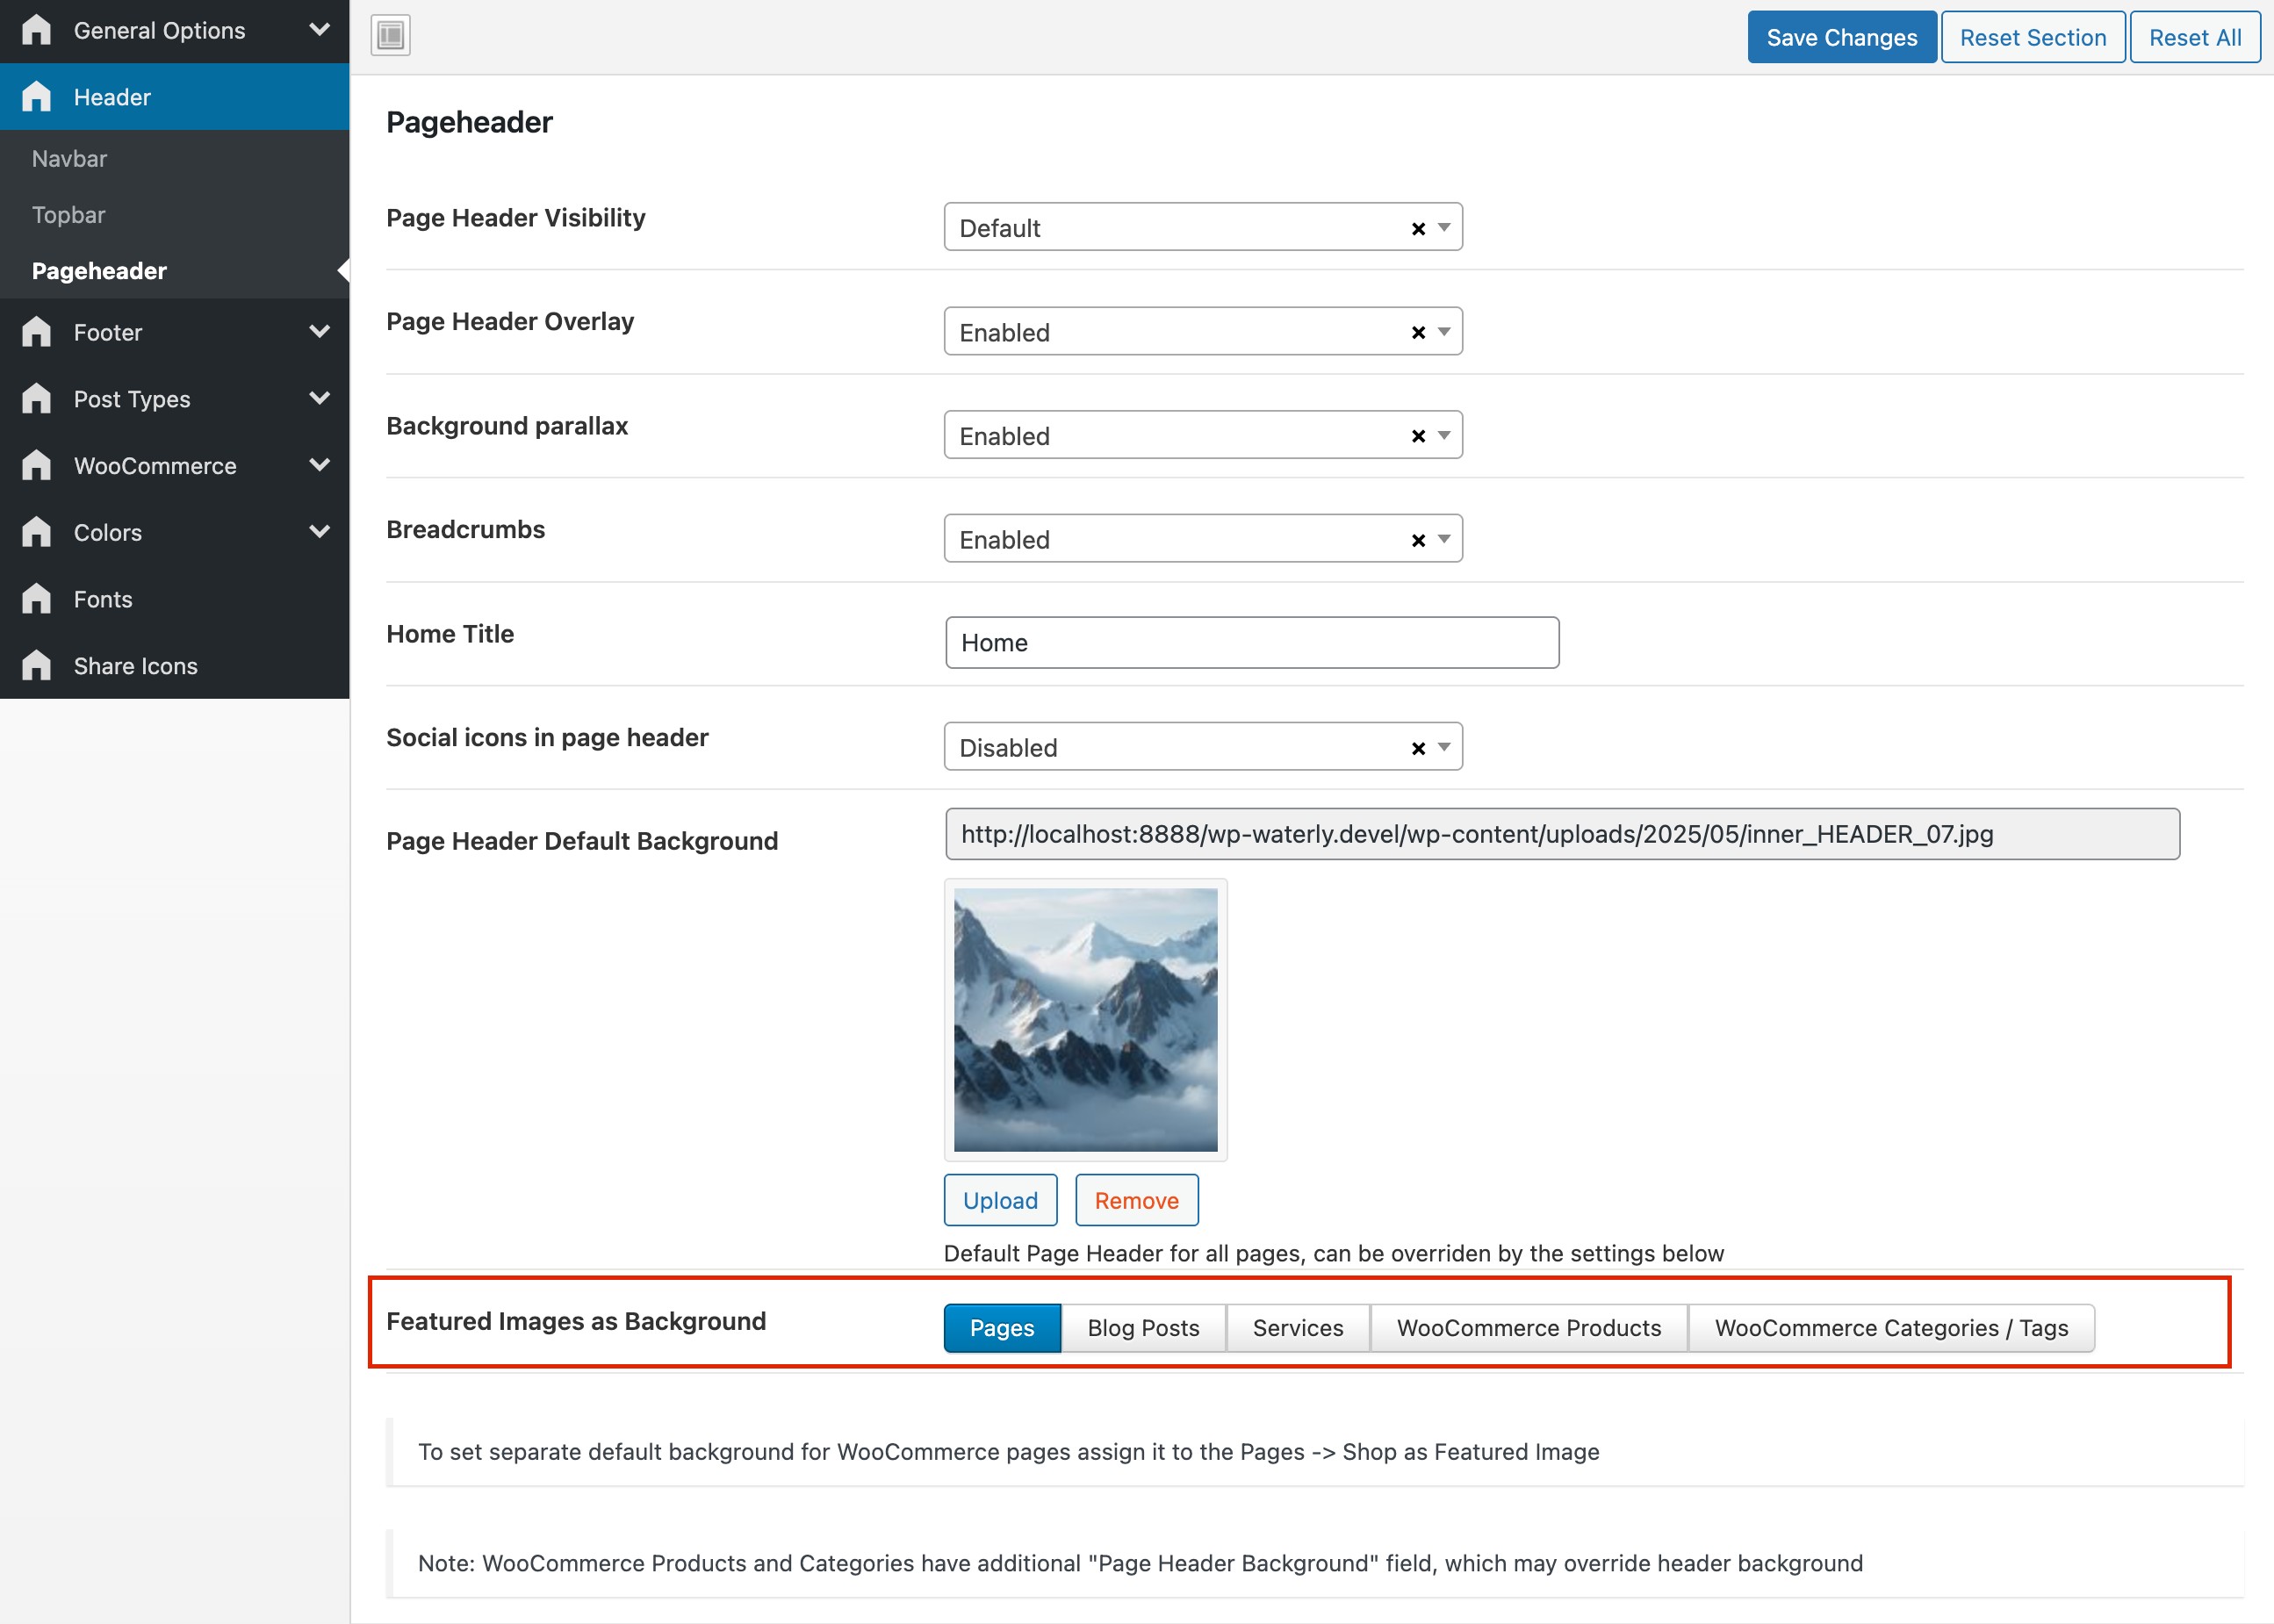This screenshot has width=2274, height=1624.
Task: Click the Footer home icon
Action: pyautogui.click(x=36, y=331)
